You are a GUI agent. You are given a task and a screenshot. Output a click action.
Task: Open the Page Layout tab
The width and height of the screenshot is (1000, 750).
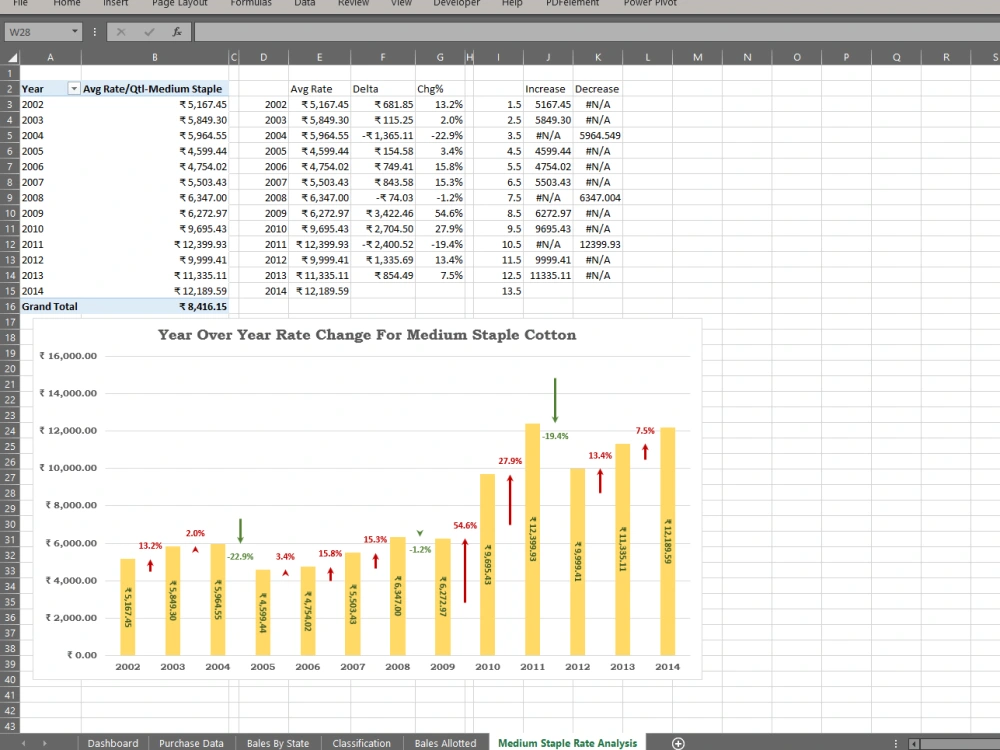pos(179,3)
